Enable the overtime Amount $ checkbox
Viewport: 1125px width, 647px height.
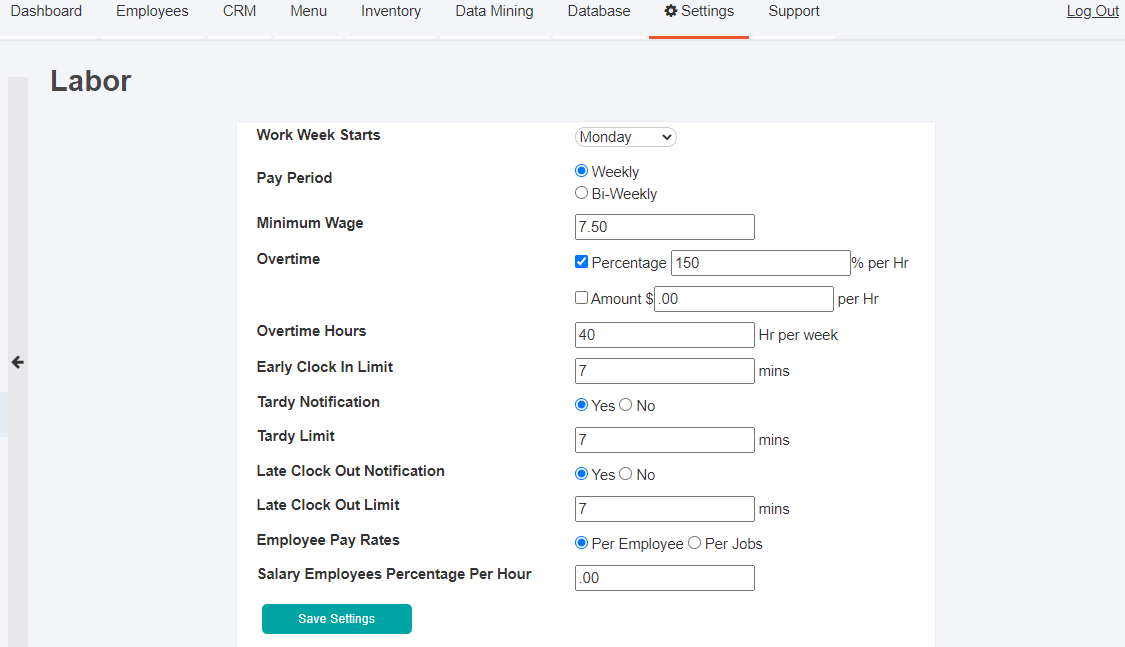[x=582, y=298]
